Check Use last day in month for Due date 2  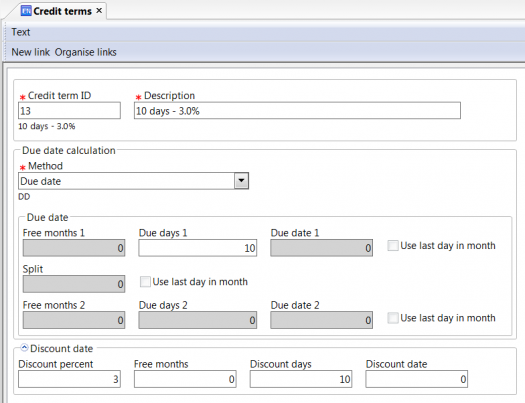pyautogui.click(x=393, y=318)
